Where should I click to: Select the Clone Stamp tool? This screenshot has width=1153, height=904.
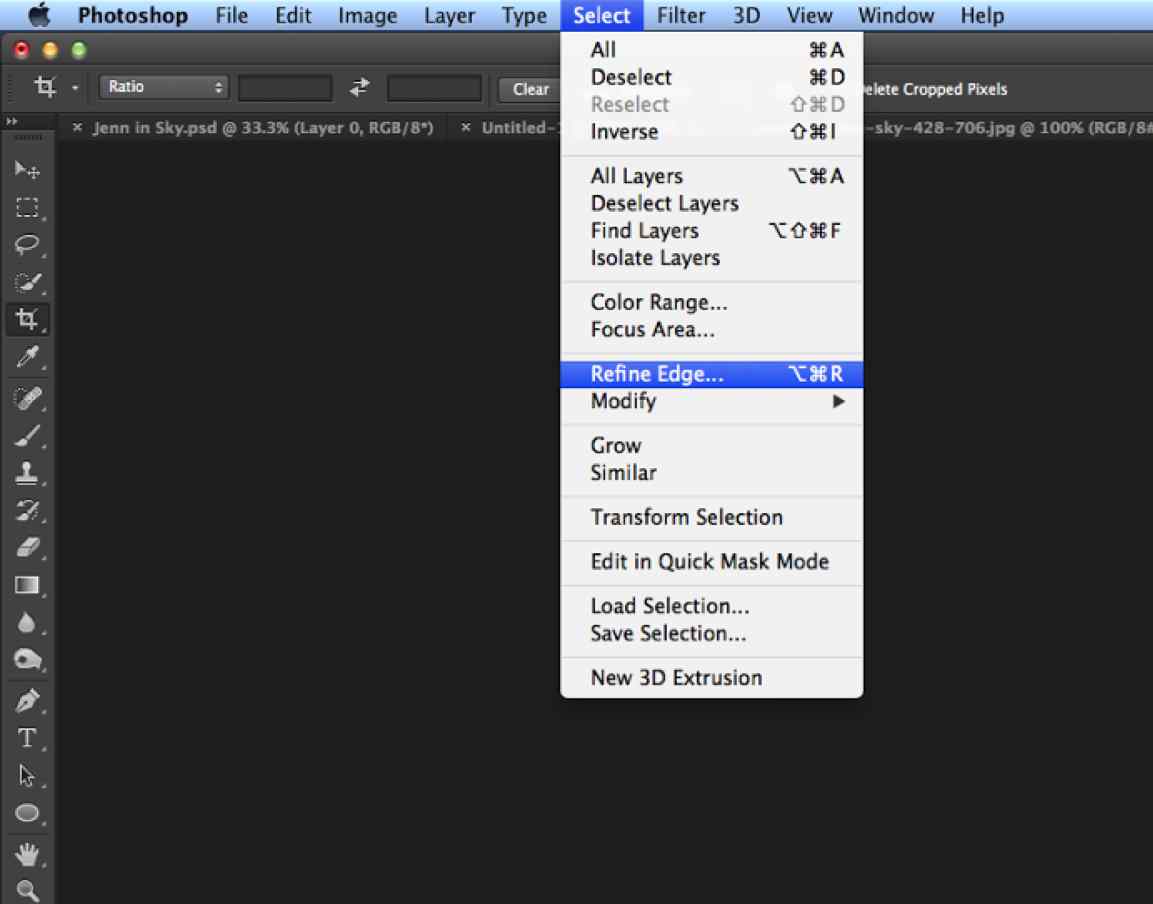[x=27, y=473]
